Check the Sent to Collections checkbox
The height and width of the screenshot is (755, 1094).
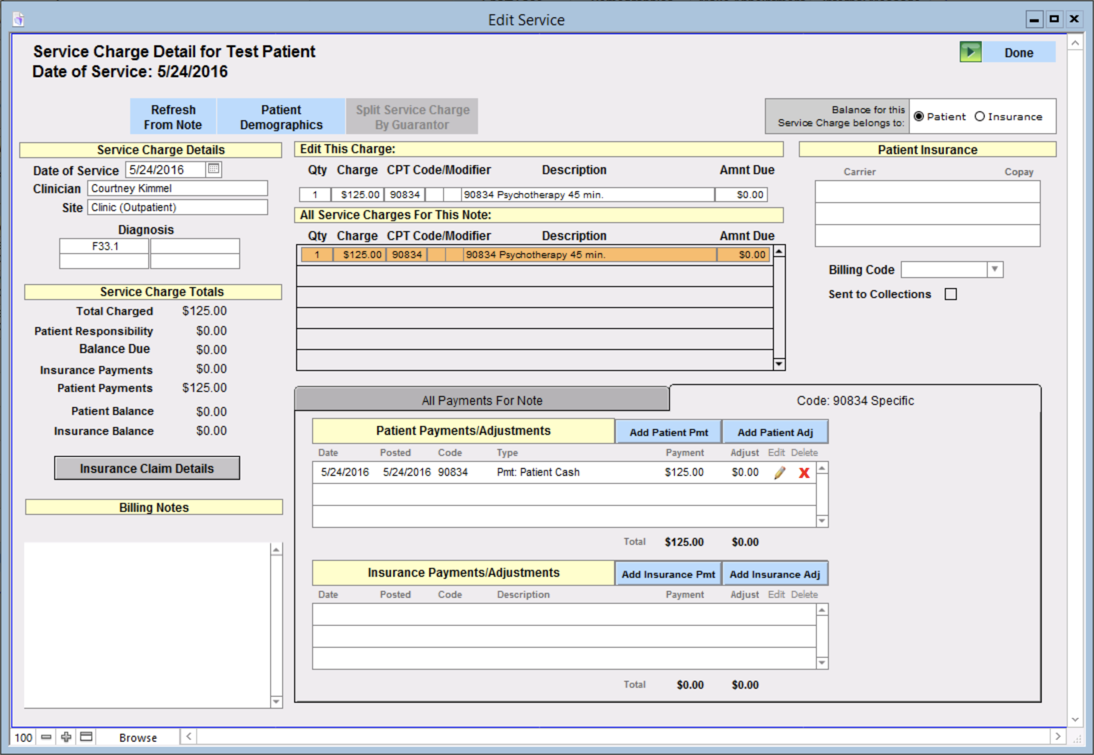click(951, 294)
